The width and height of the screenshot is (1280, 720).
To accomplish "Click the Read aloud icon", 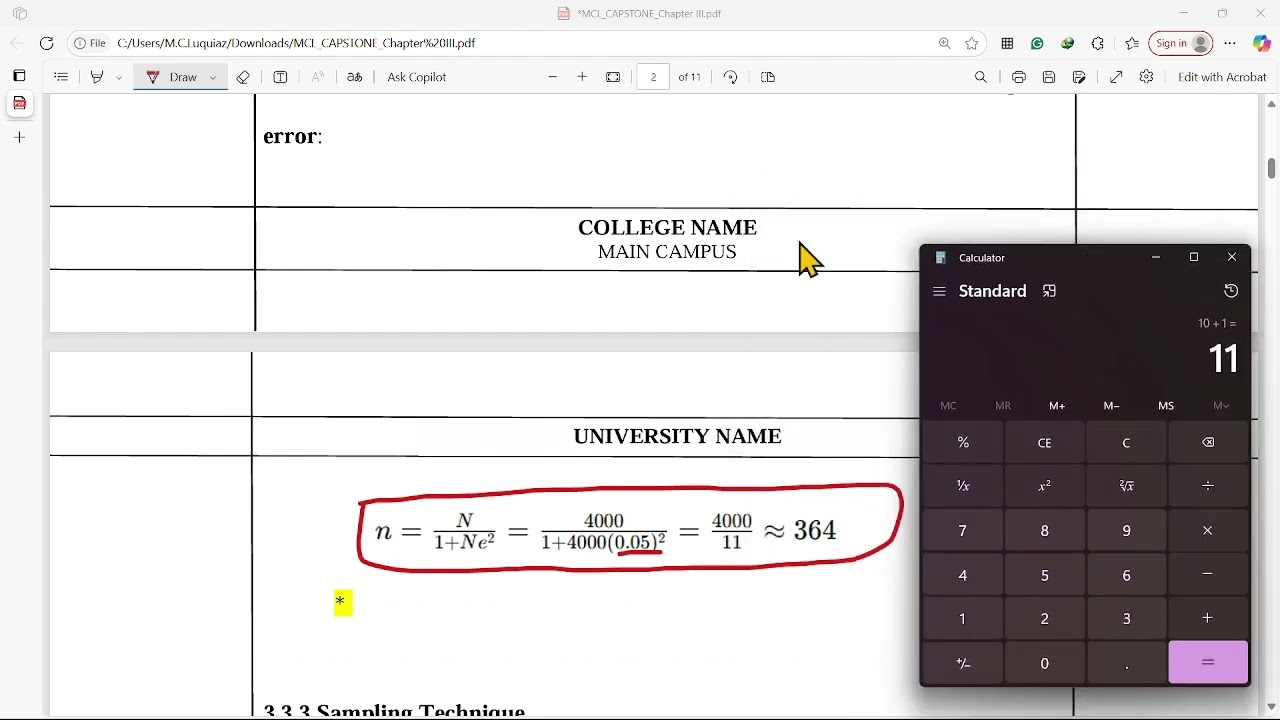I will pyautogui.click(x=318, y=77).
